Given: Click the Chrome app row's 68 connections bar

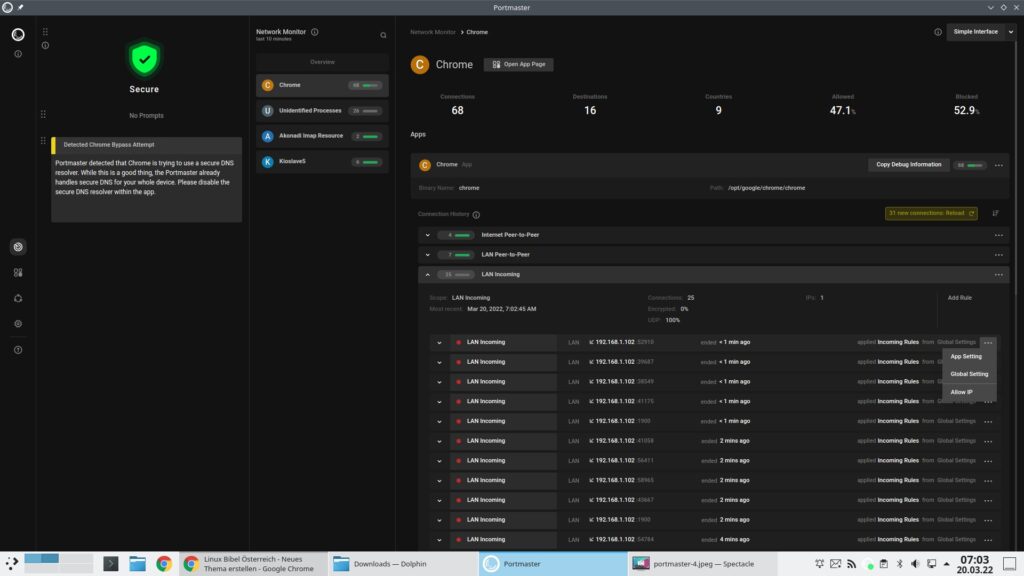Looking at the screenshot, I should coord(970,165).
